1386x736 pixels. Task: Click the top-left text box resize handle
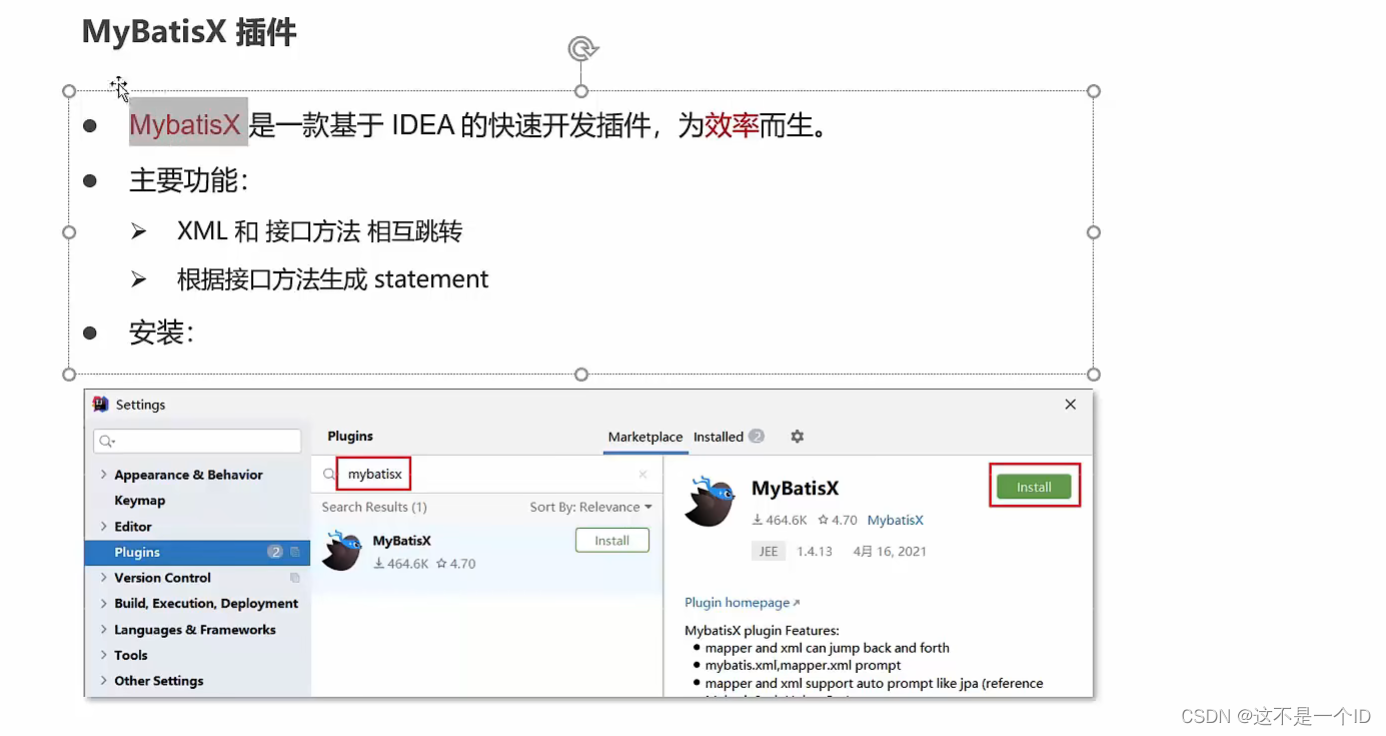pos(69,91)
